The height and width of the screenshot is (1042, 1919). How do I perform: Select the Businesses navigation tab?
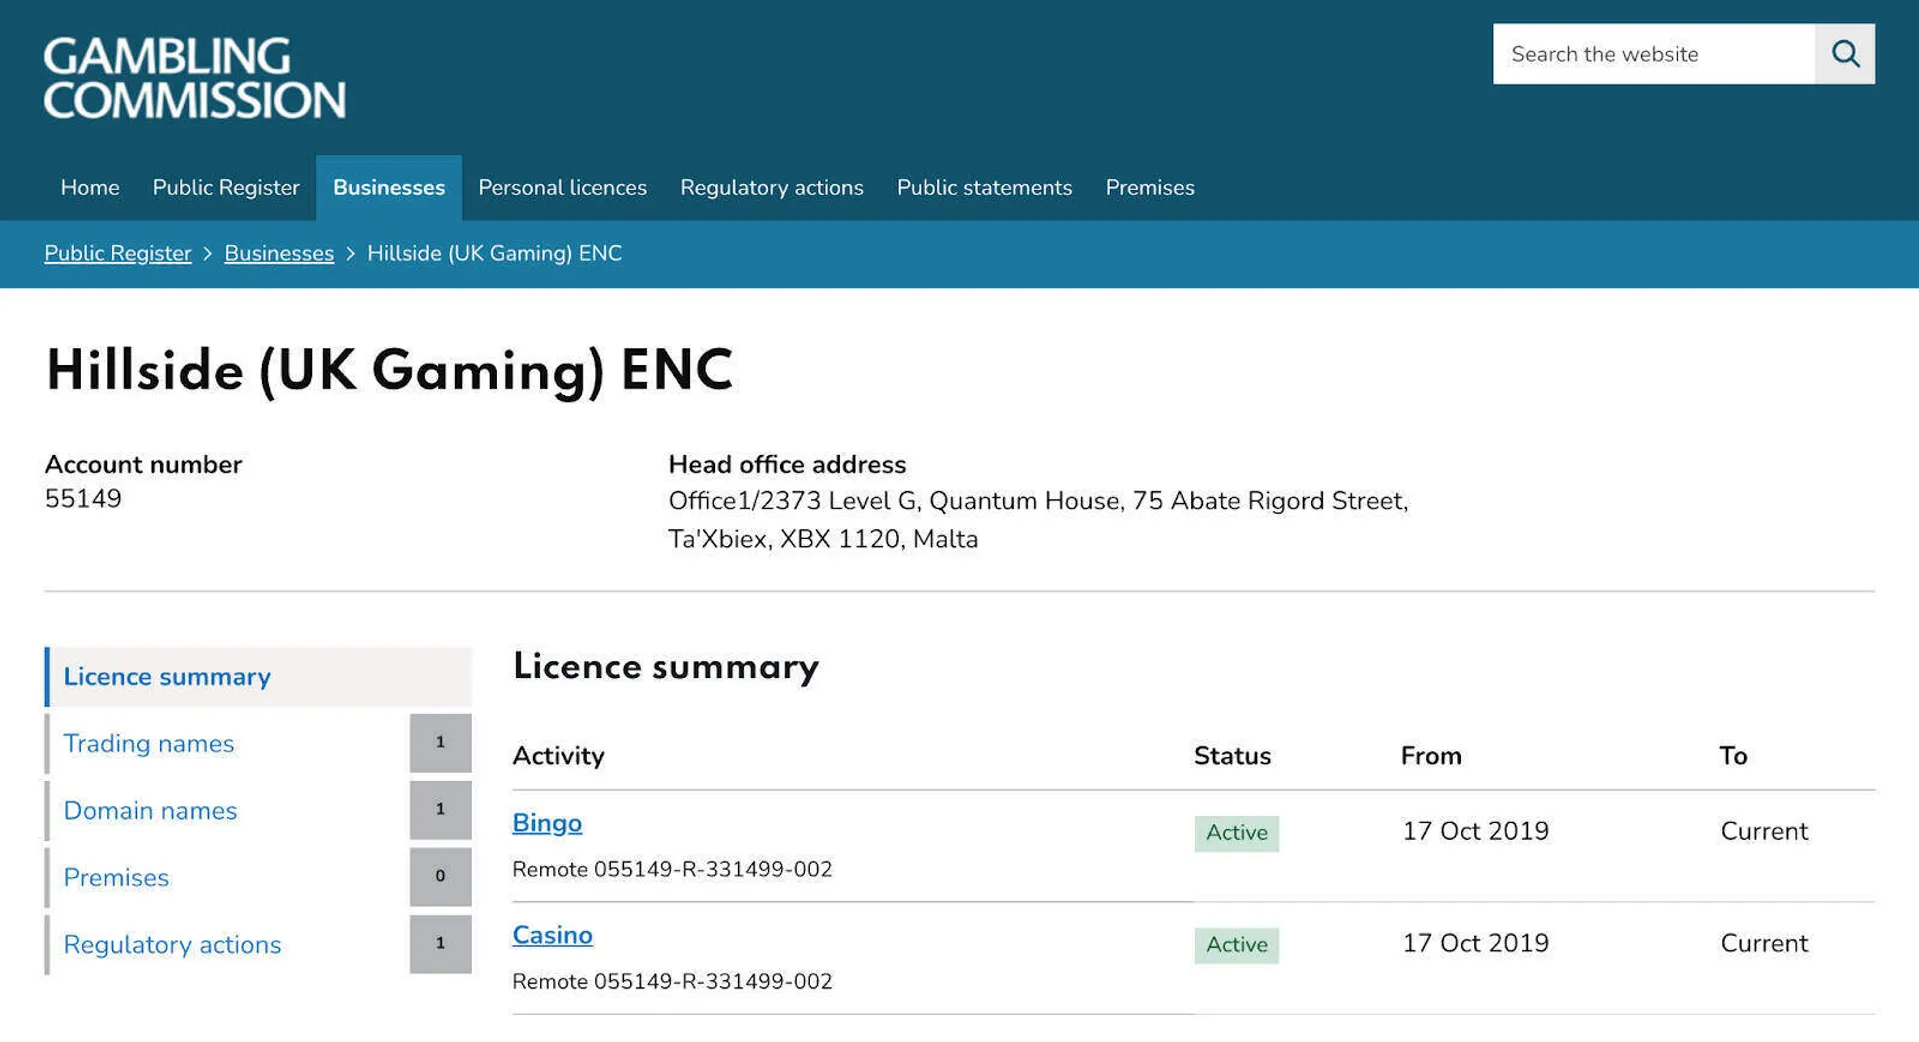tap(389, 188)
